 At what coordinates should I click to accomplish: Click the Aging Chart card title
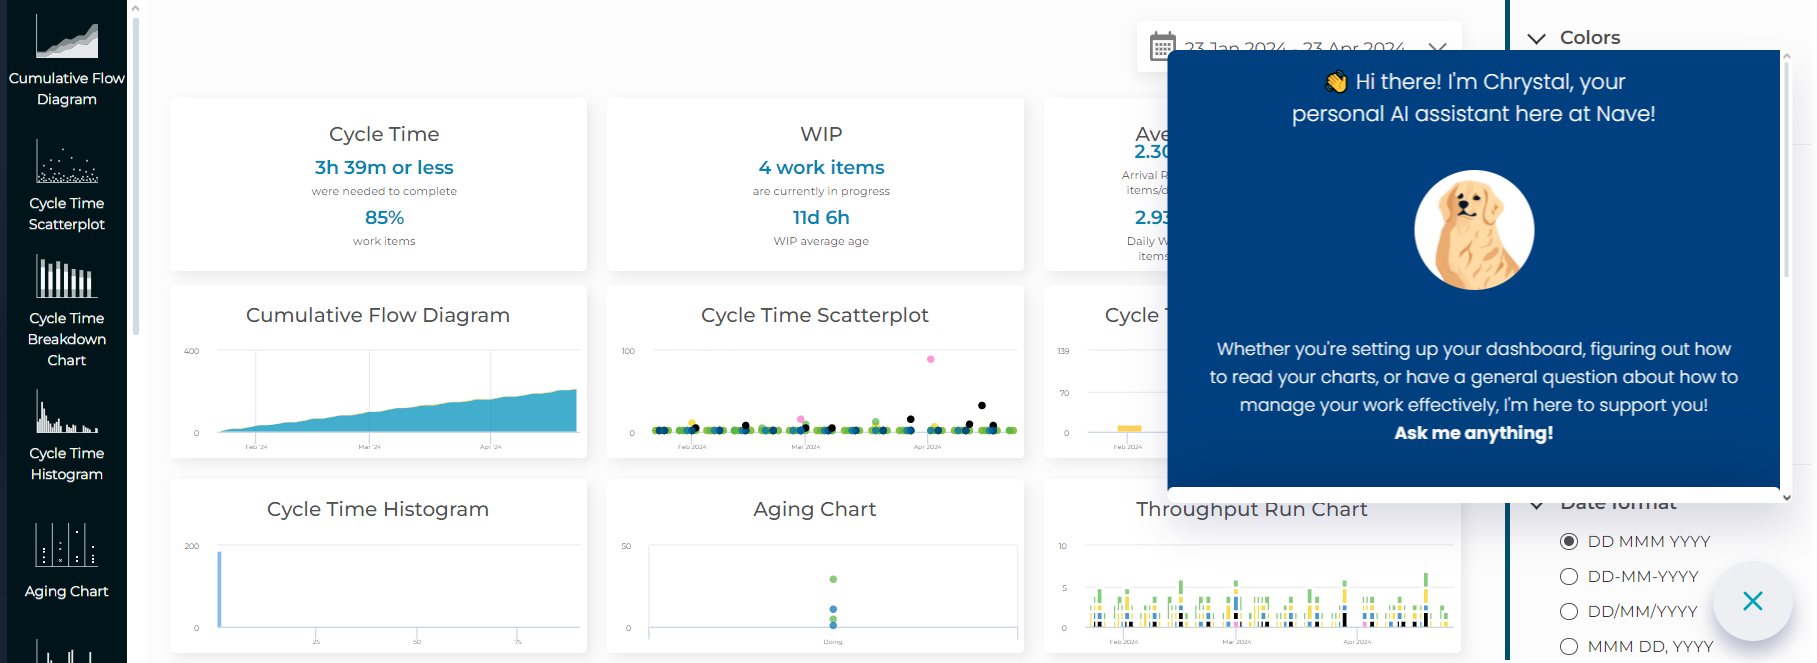(x=814, y=509)
